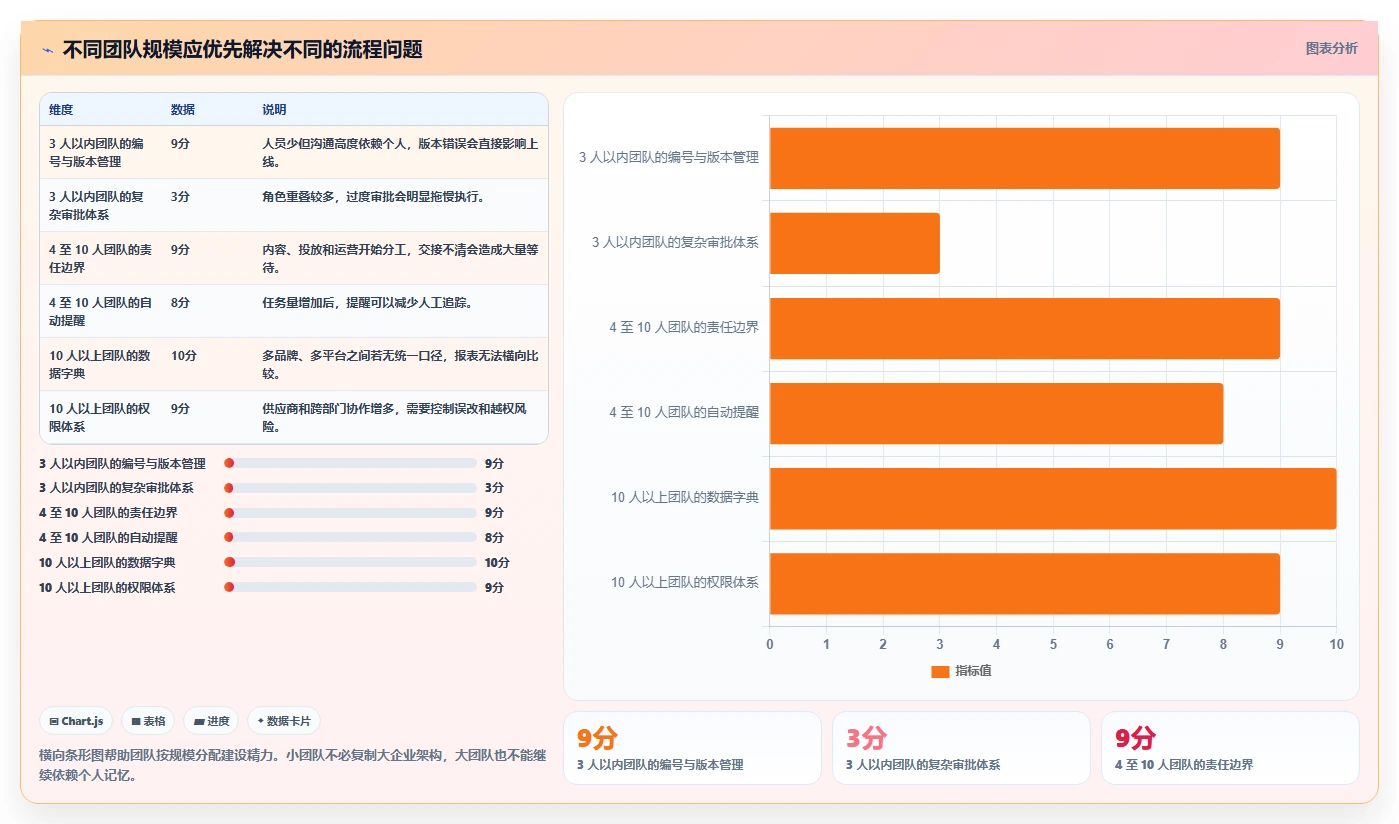Click chart bar for 4 至 10 人团队的责任边界
The width and height of the screenshot is (1399, 824).
point(1024,328)
